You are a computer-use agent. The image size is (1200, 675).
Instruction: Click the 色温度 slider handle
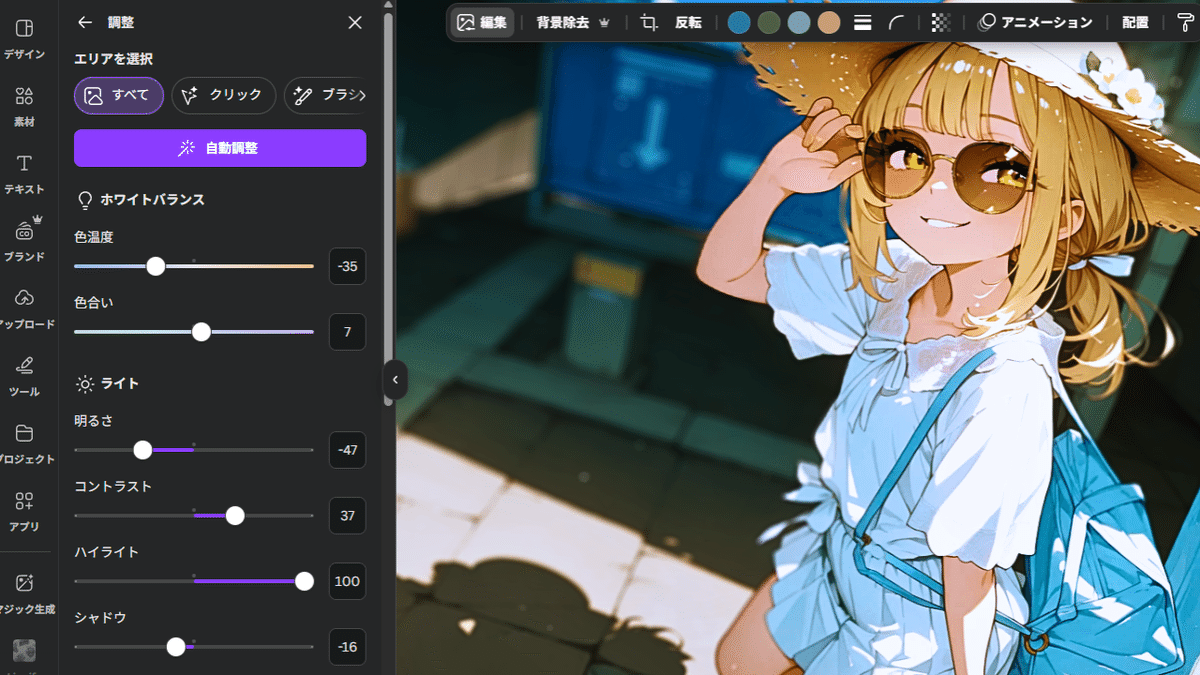pos(155,266)
